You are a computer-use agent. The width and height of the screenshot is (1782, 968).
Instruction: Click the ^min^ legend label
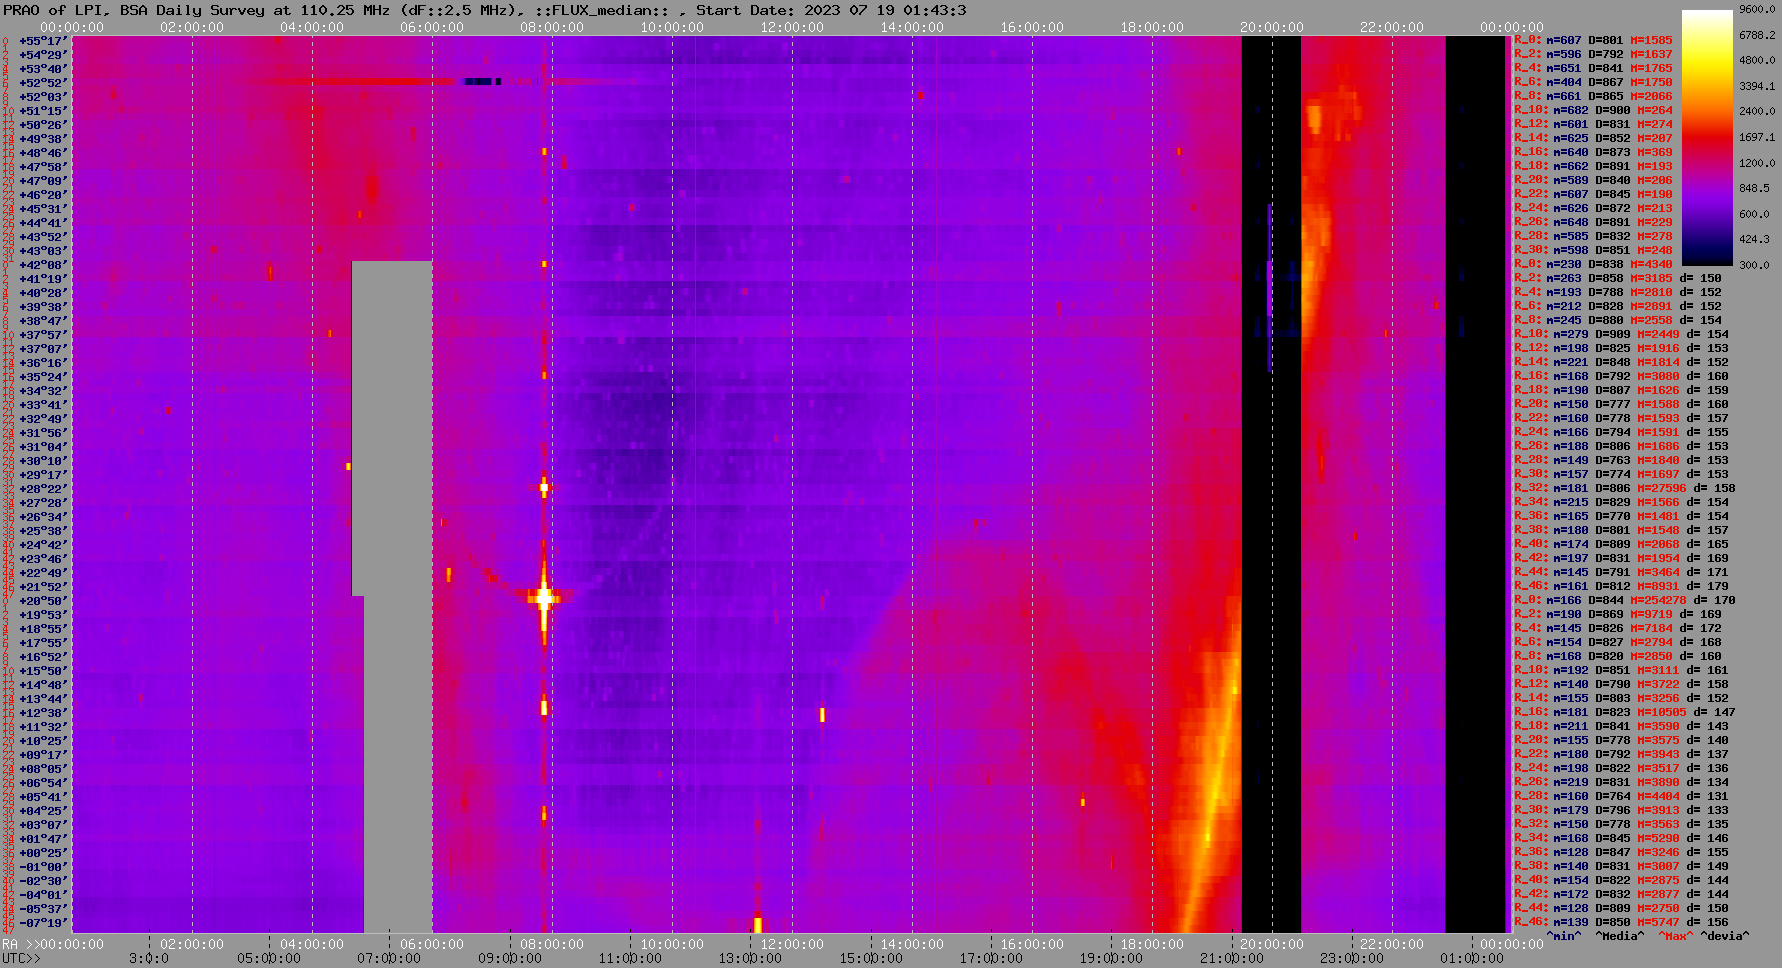(1564, 936)
